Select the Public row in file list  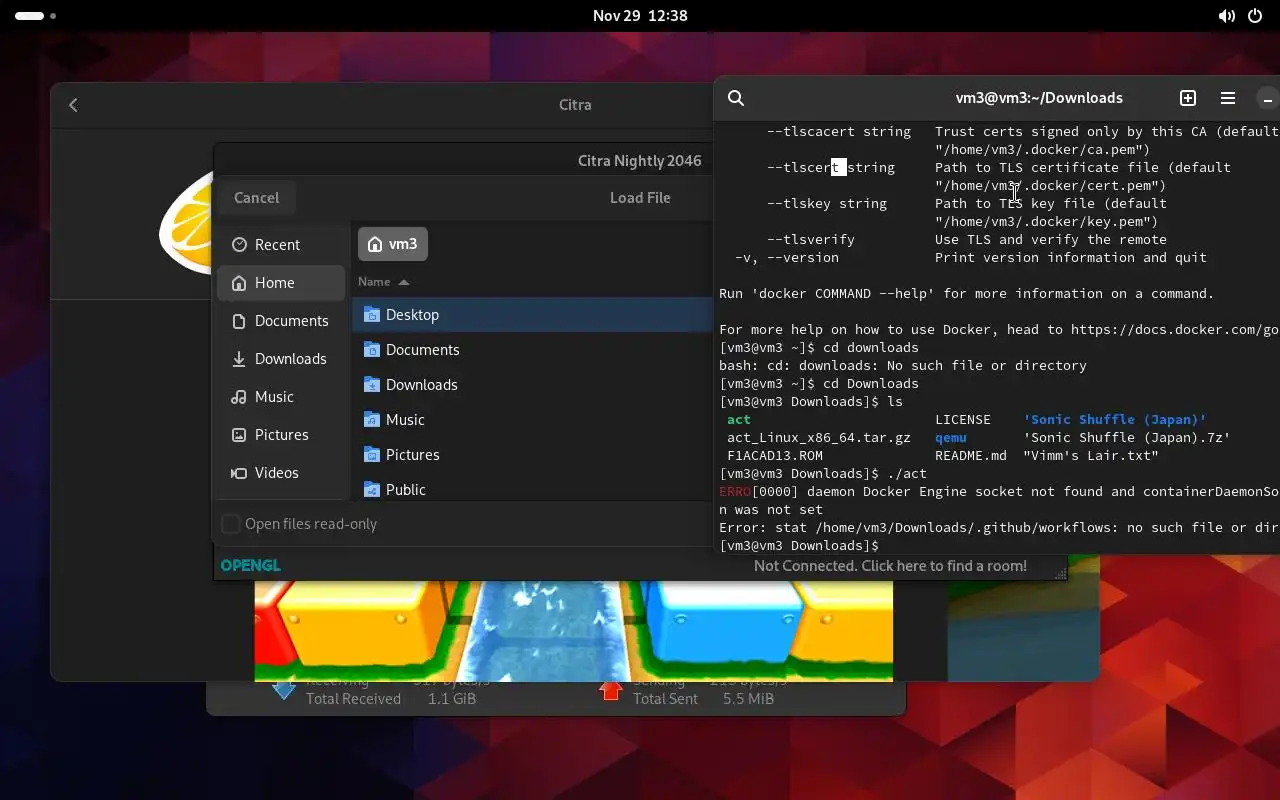(x=533, y=488)
